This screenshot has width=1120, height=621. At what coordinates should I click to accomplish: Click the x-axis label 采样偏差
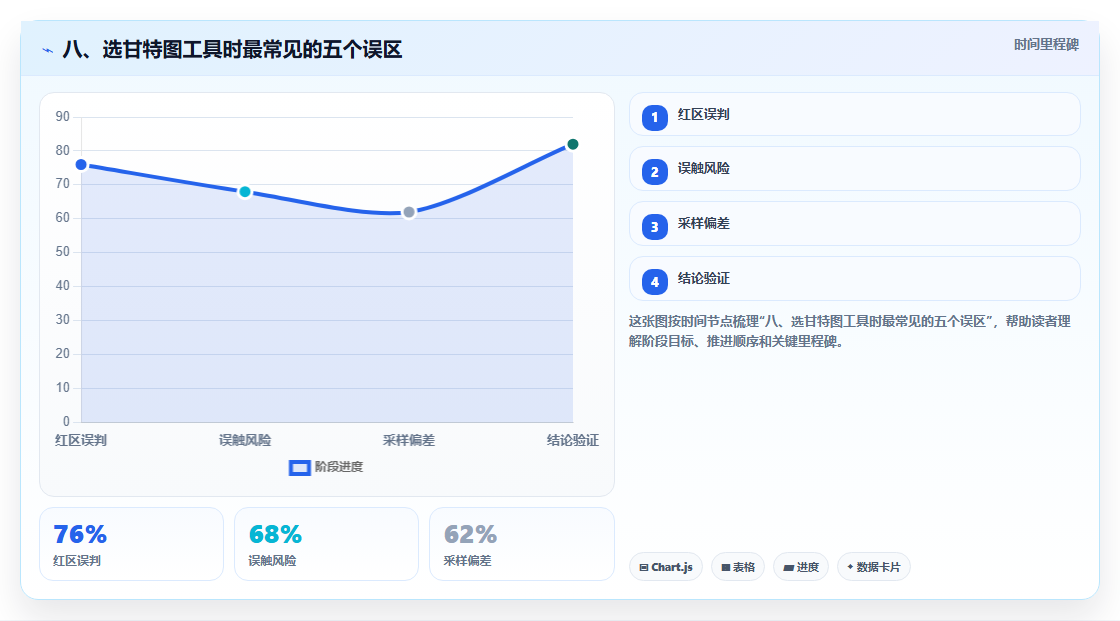coord(409,440)
